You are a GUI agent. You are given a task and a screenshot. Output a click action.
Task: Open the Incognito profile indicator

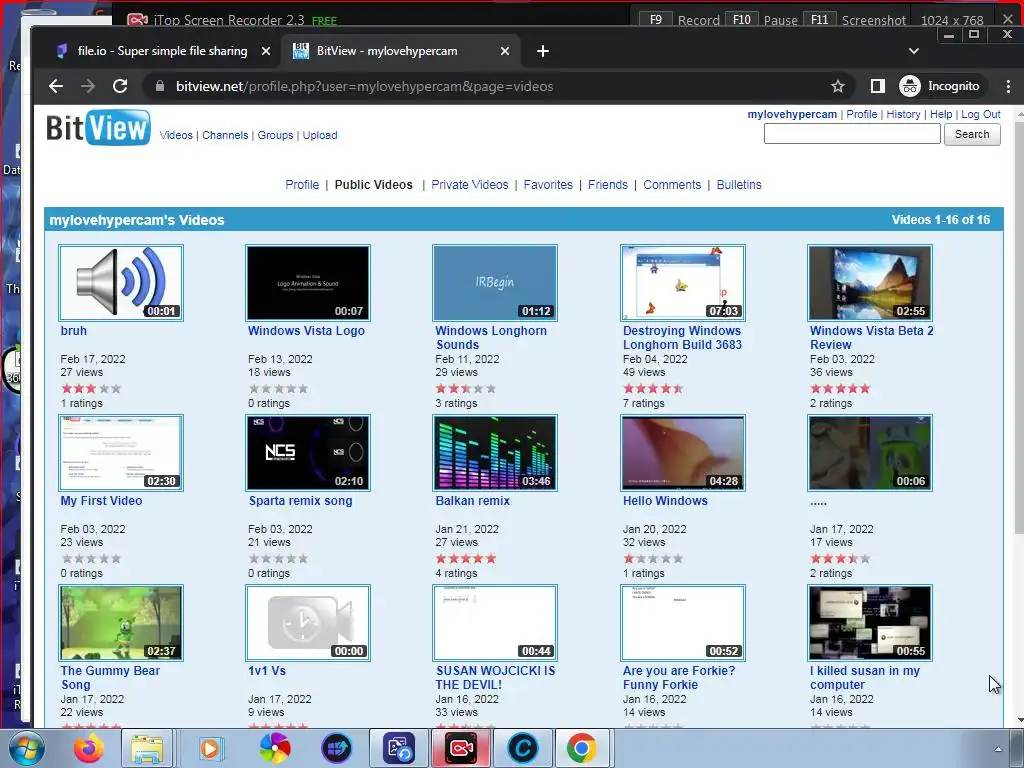pos(940,86)
